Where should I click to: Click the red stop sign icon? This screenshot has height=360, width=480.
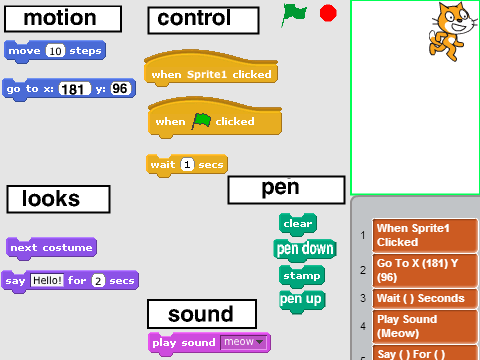[328, 13]
